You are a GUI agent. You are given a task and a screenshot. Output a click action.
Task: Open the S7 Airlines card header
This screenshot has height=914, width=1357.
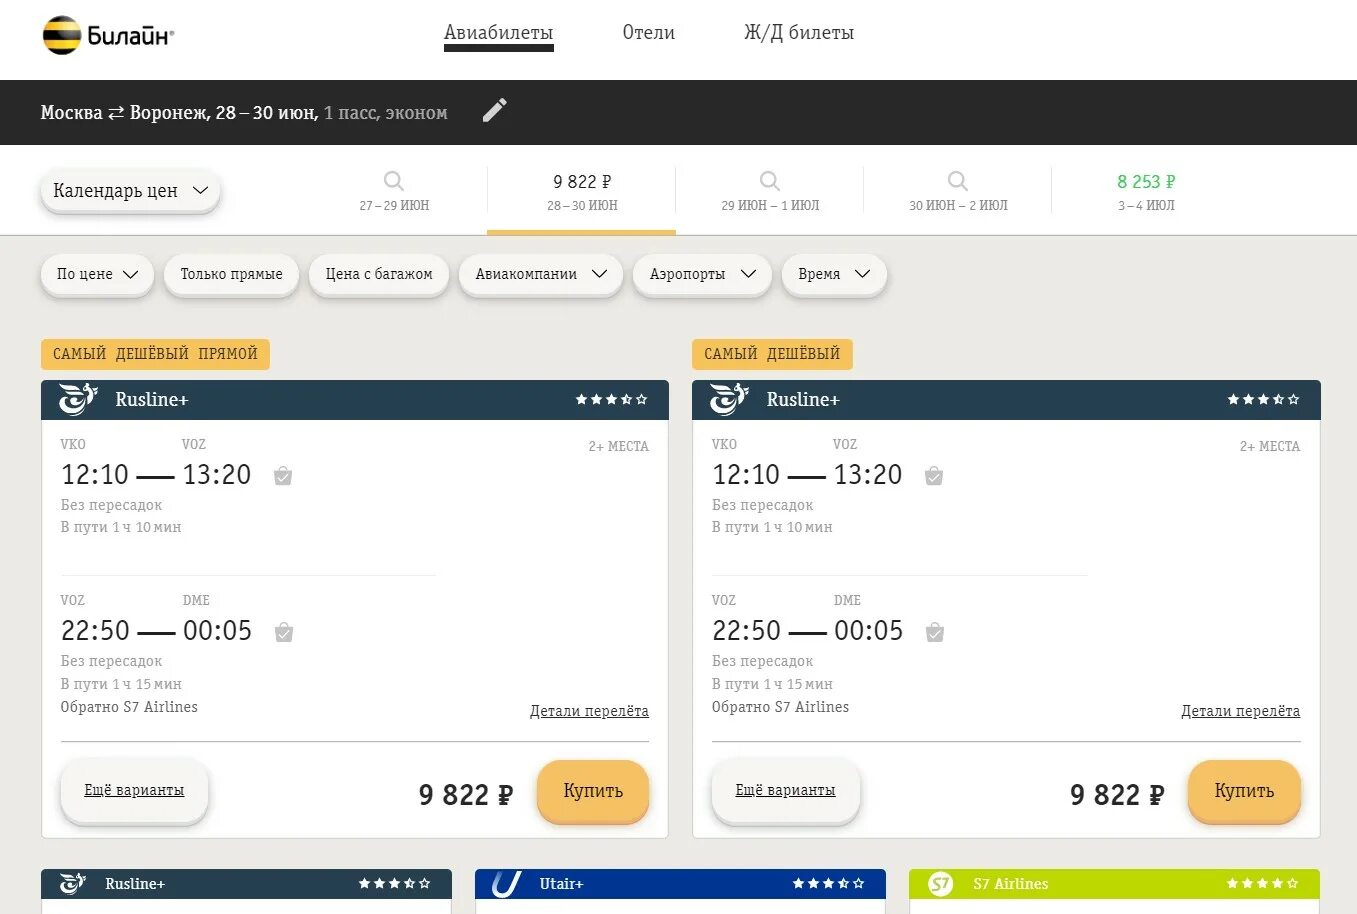click(1114, 884)
